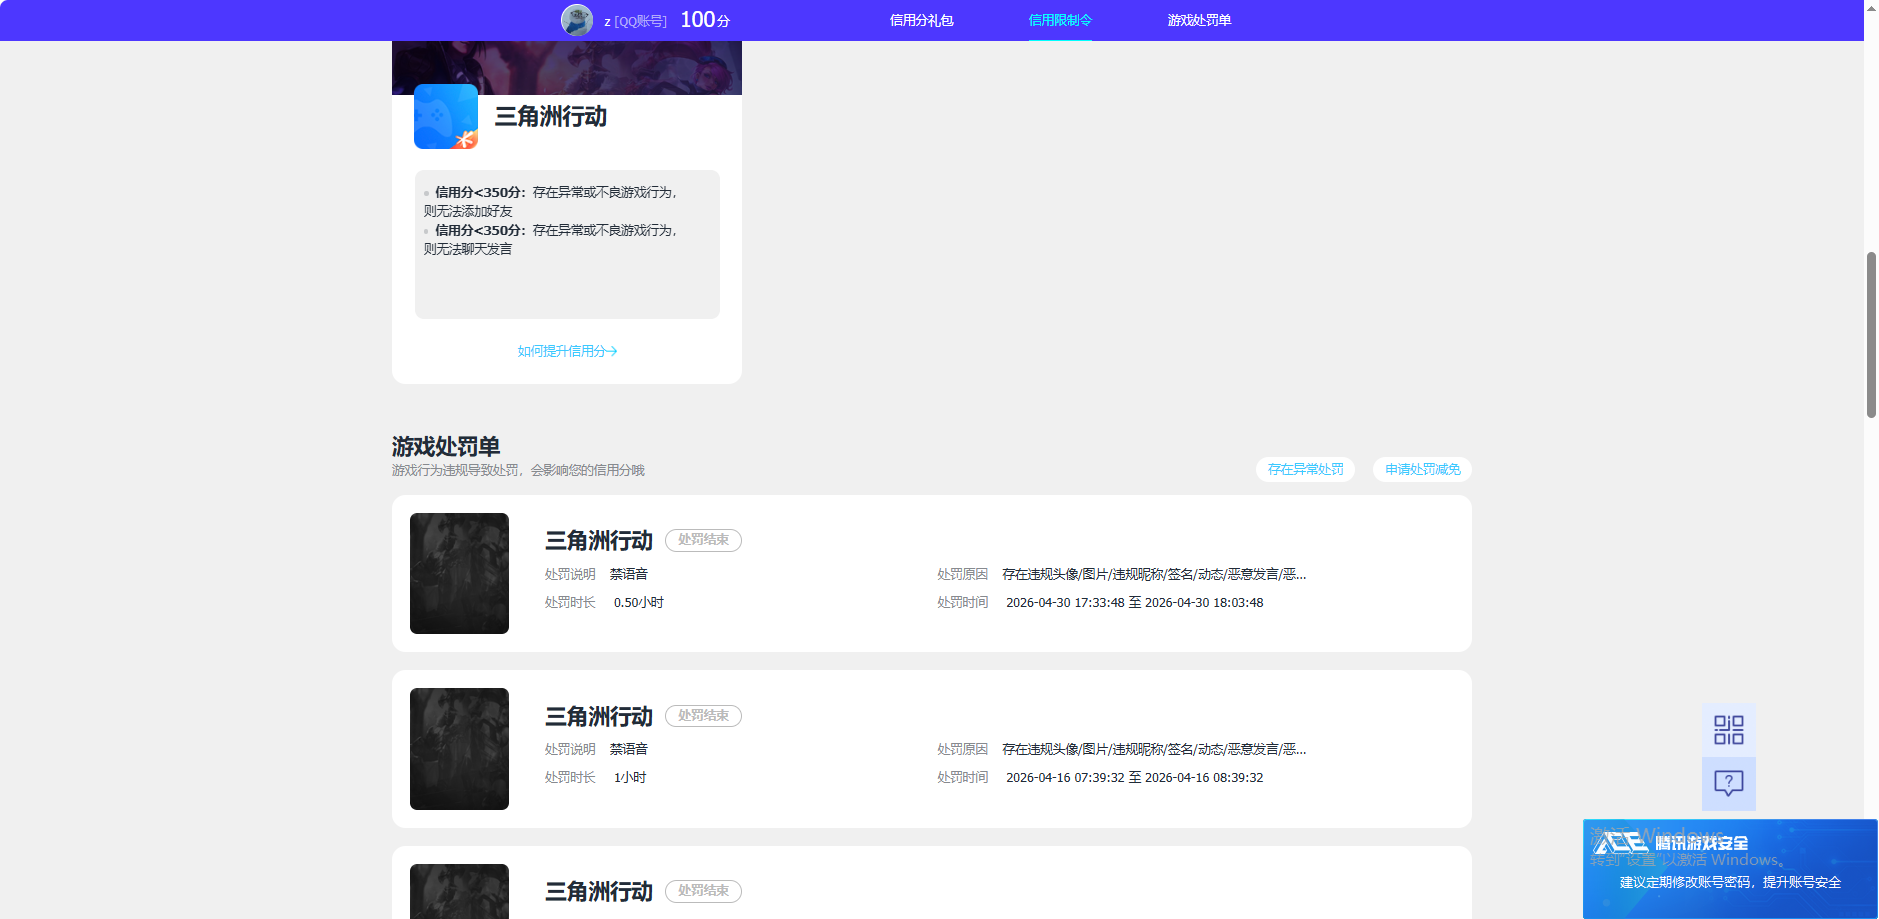
Task: Go to the 游戏处罚单 tab
Action: (x=1199, y=20)
